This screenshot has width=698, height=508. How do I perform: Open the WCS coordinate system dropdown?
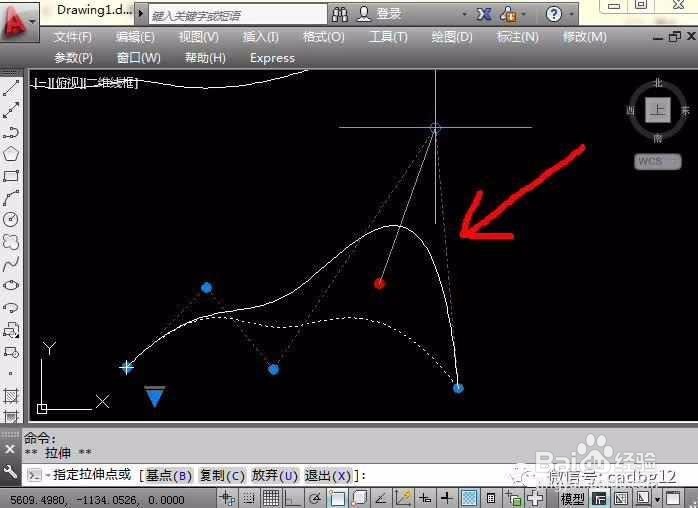pos(657,161)
